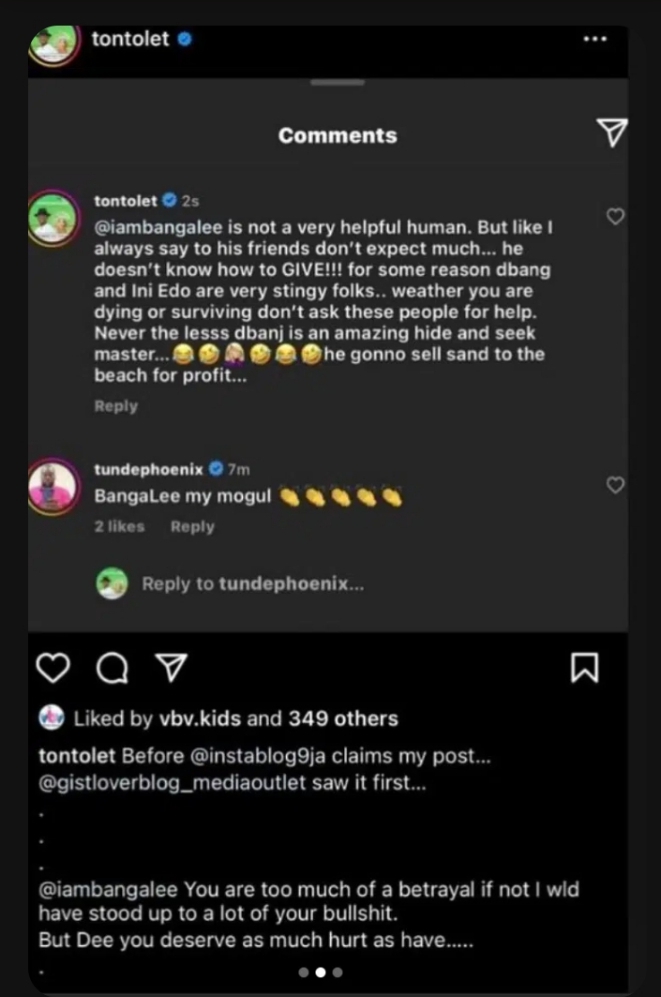Reply to tontolet's comment
Viewport: 661px width, 997px height.
click(x=116, y=406)
